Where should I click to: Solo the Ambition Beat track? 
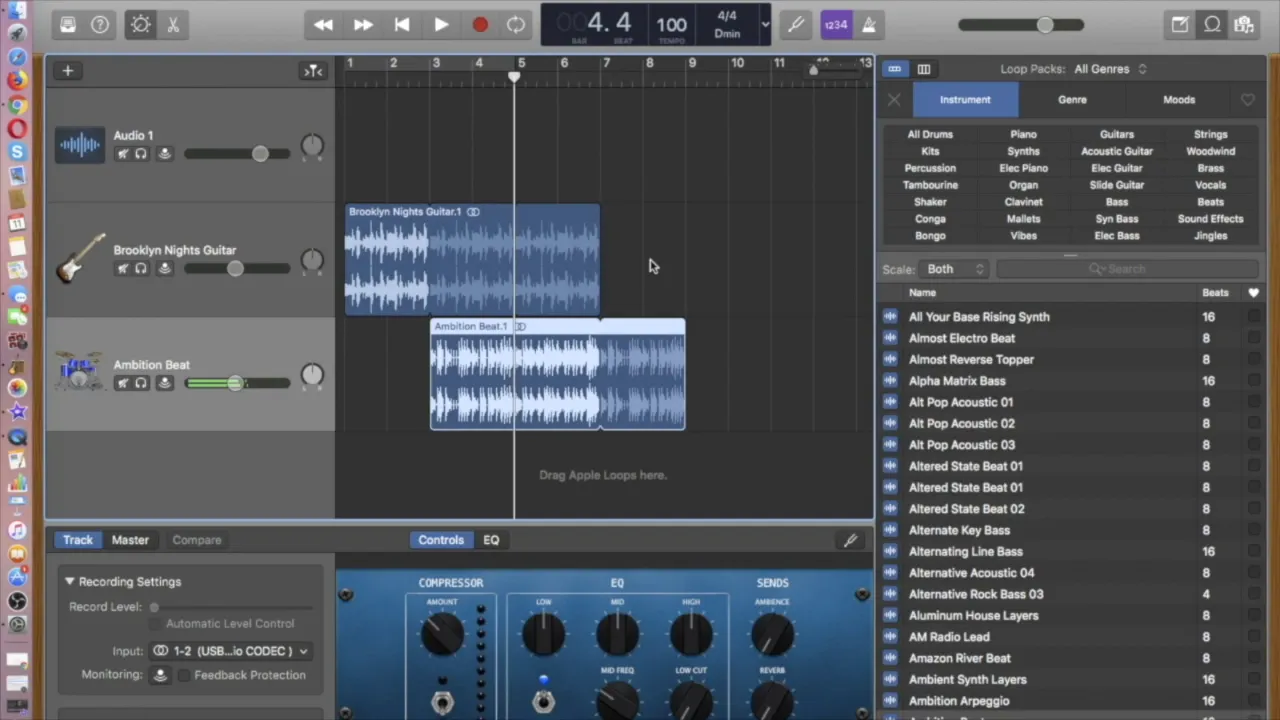pos(141,383)
